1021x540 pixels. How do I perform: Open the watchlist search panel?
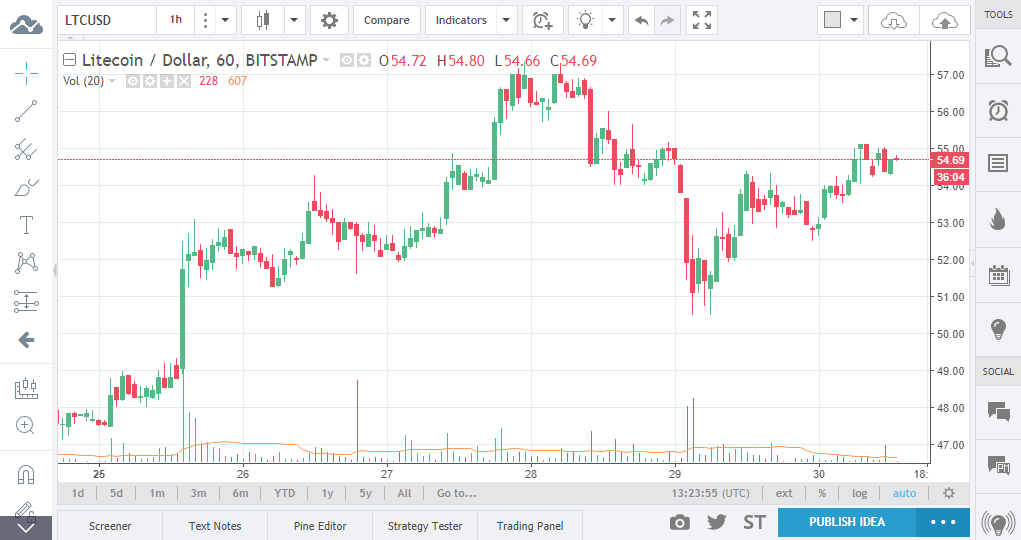pyautogui.click(x=998, y=57)
